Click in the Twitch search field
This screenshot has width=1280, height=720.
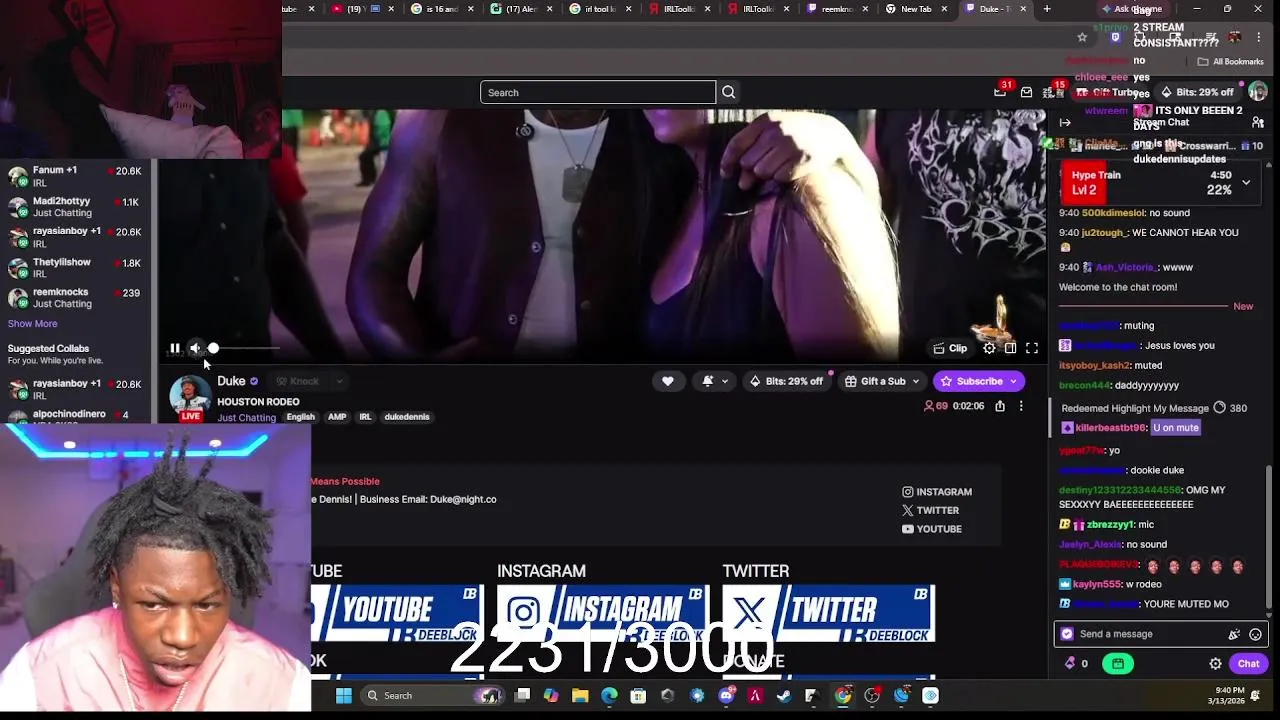click(x=598, y=92)
